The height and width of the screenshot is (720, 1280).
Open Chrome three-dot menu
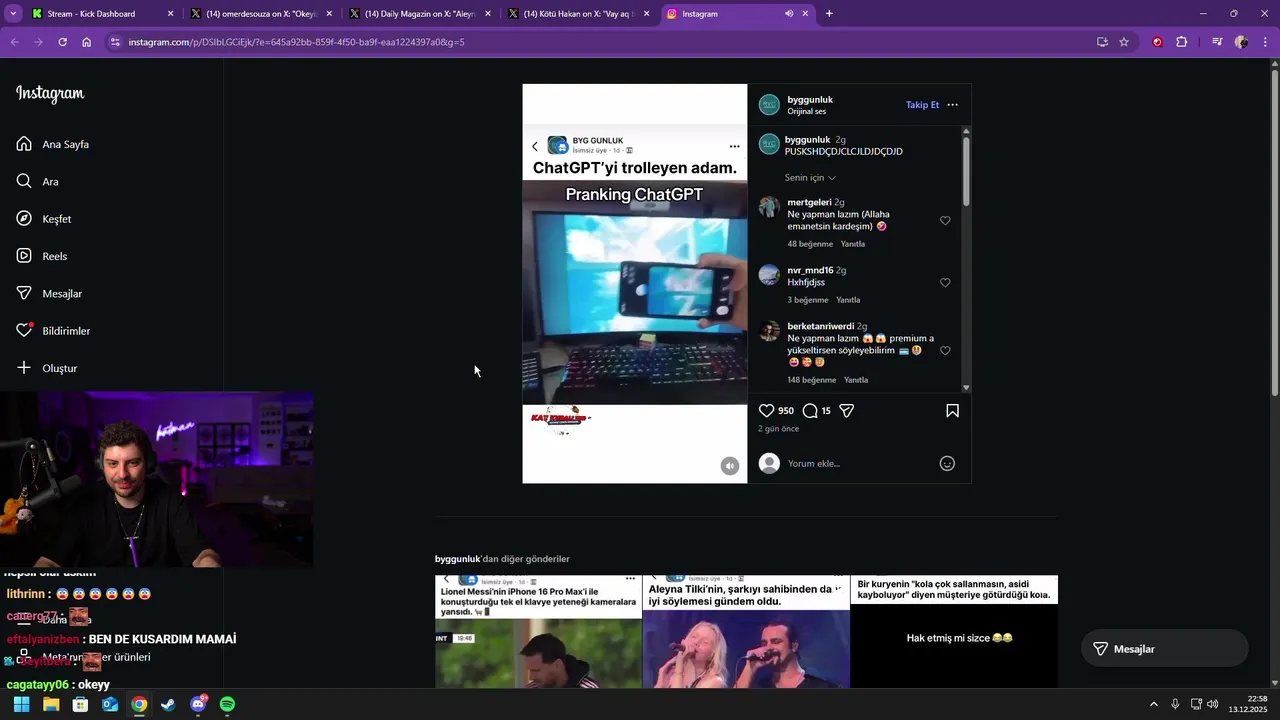(x=1266, y=42)
